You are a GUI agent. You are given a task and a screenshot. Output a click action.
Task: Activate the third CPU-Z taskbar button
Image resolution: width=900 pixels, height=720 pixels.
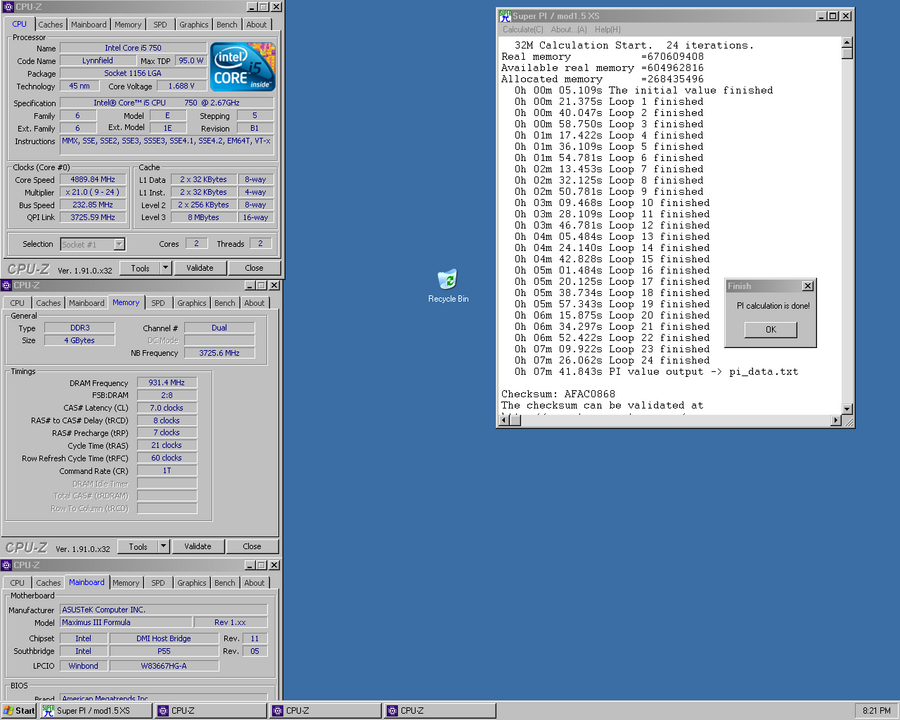[440, 711]
